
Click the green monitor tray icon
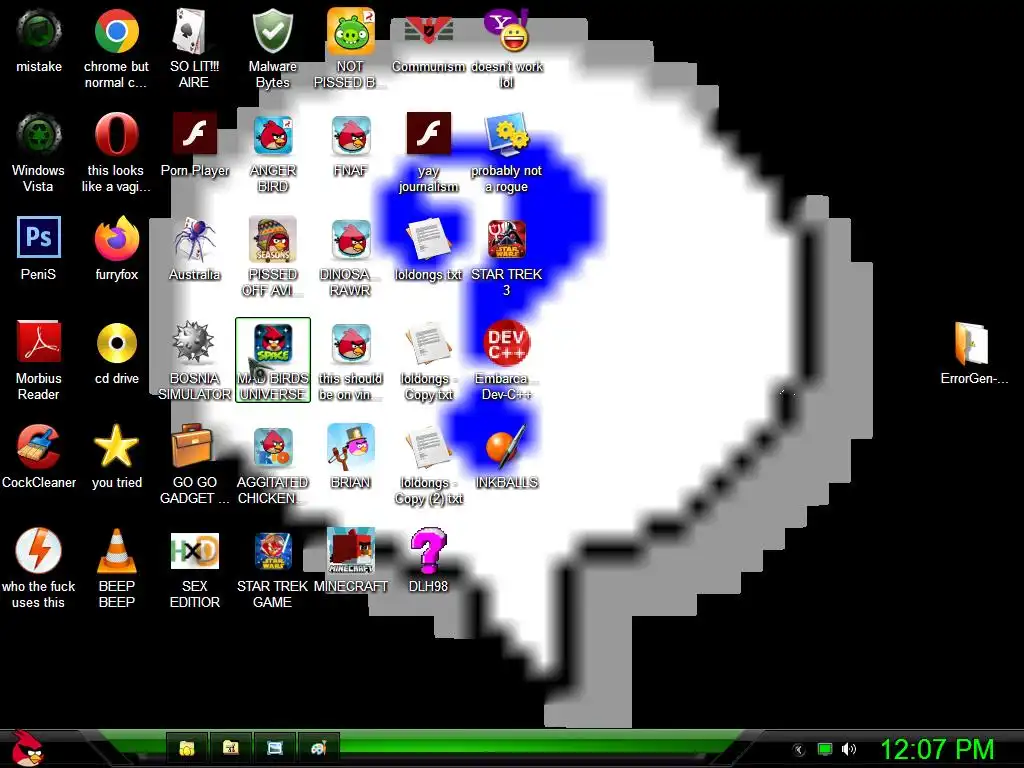click(825, 750)
